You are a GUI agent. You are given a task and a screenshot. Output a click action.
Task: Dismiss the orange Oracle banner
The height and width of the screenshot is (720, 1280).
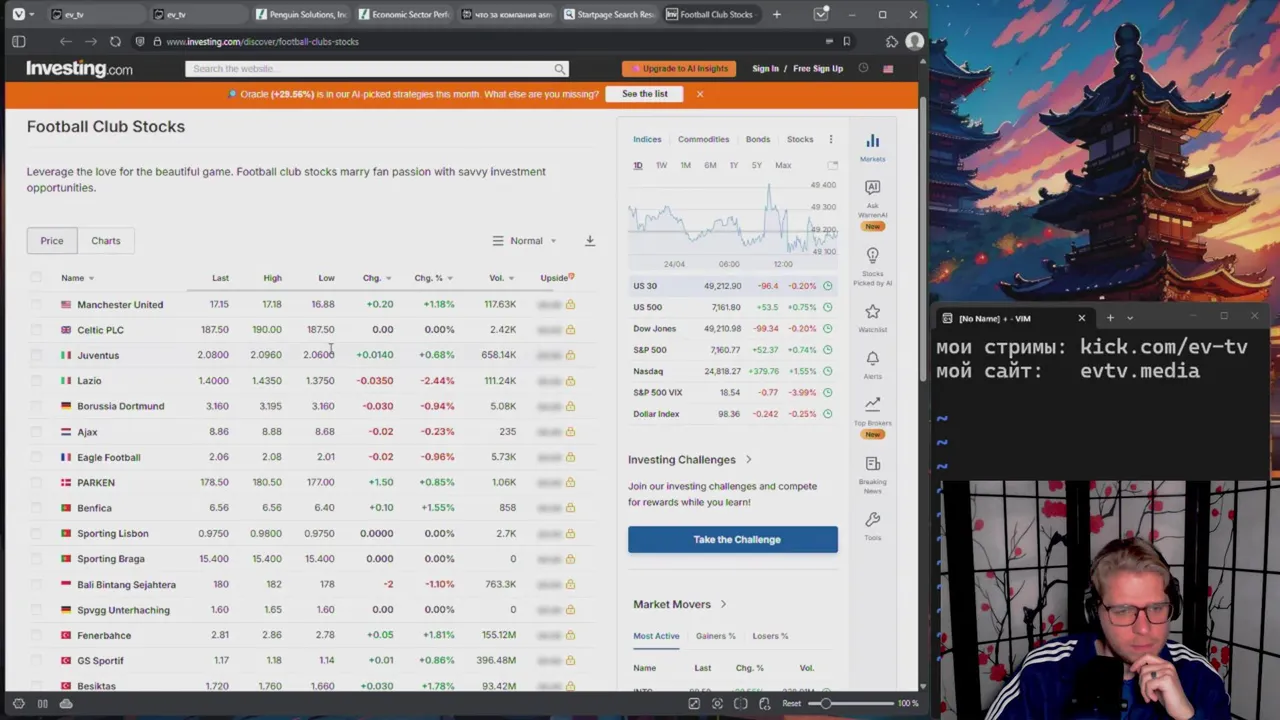pos(699,94)
